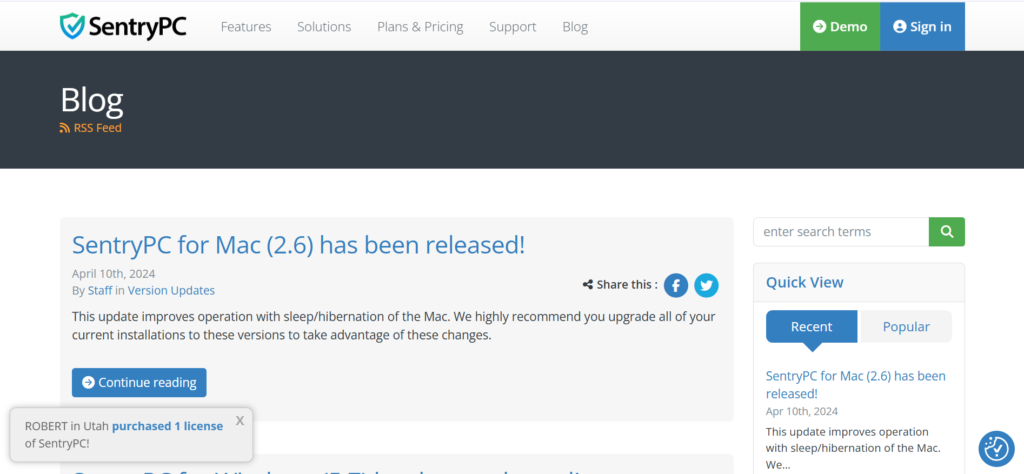Click the Blog page heading
Screen dimensions: 1024x474
click(x=91, y=101)
